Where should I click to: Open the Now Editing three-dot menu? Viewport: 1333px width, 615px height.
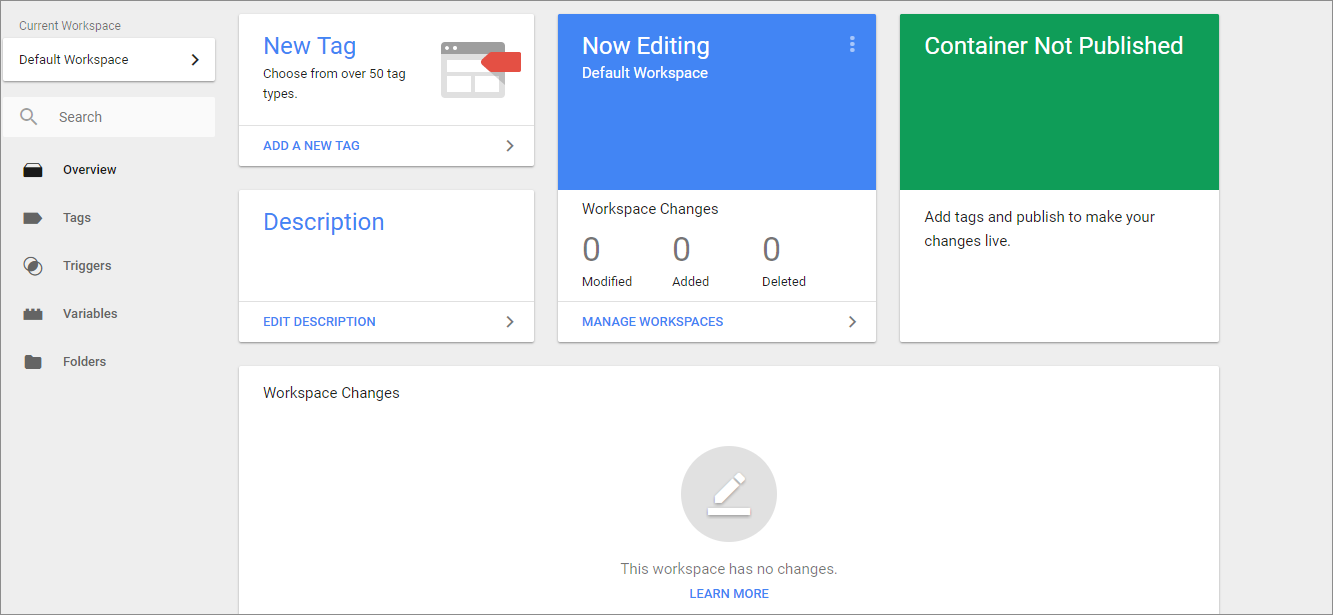(x=852, y=44)
